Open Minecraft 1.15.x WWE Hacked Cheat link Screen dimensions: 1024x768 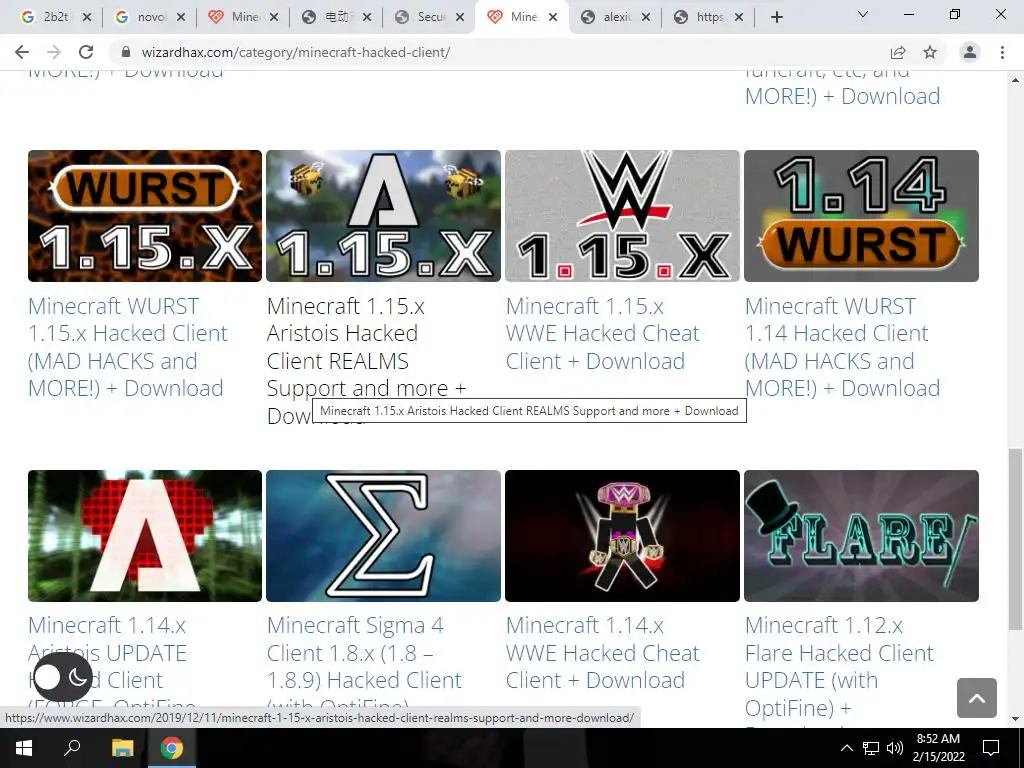[602, 333]
